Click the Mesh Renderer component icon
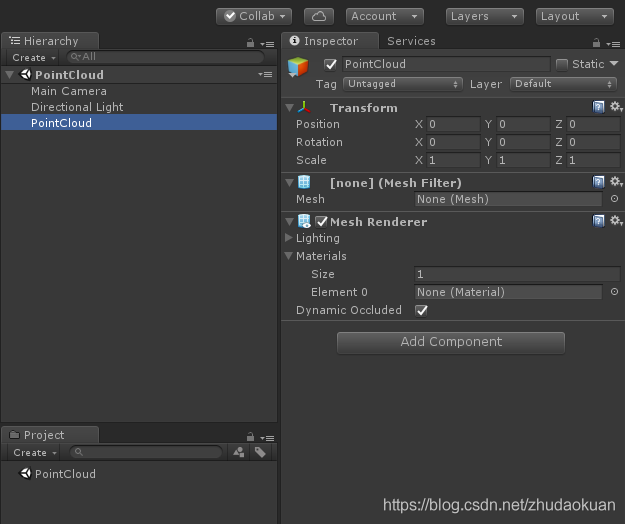This screenshot has width=625, height=524. pyautogui.click(x=304, y=221)
